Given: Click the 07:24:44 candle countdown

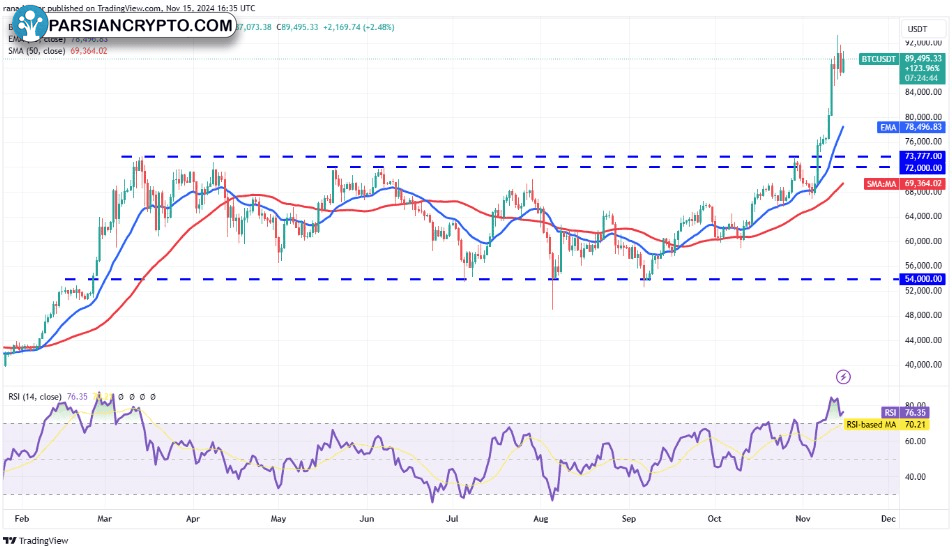Looking at the screenshot, I should (921, 78).
